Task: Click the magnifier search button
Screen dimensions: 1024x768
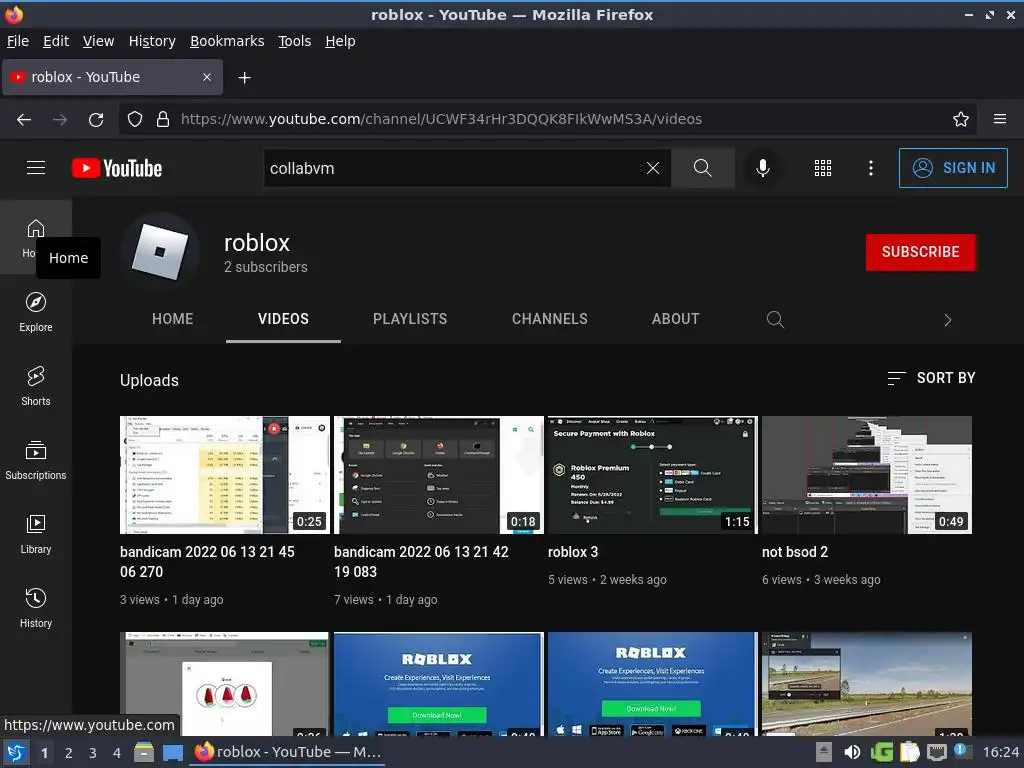Action: 703,168
